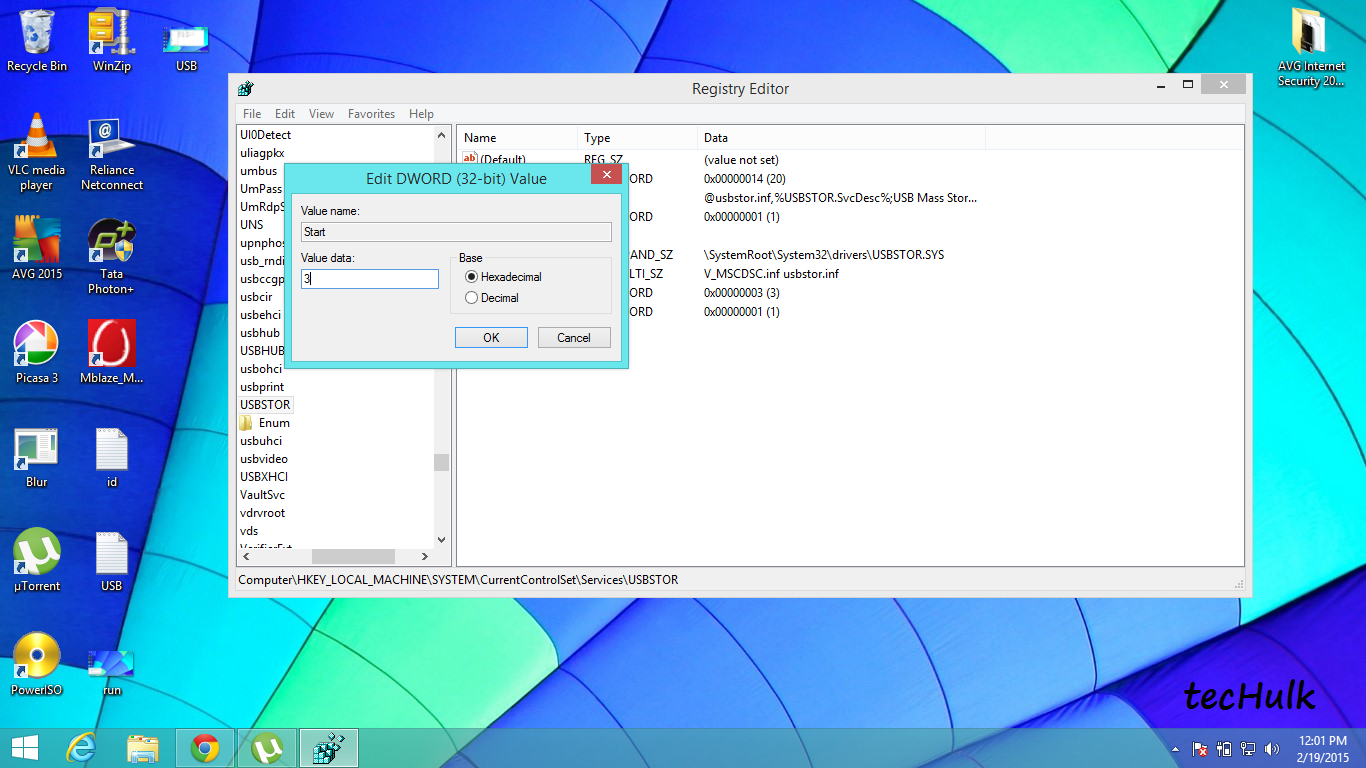Open Google Chrome from the taskbar
The image size is (1366, 768).
[205, 747]
